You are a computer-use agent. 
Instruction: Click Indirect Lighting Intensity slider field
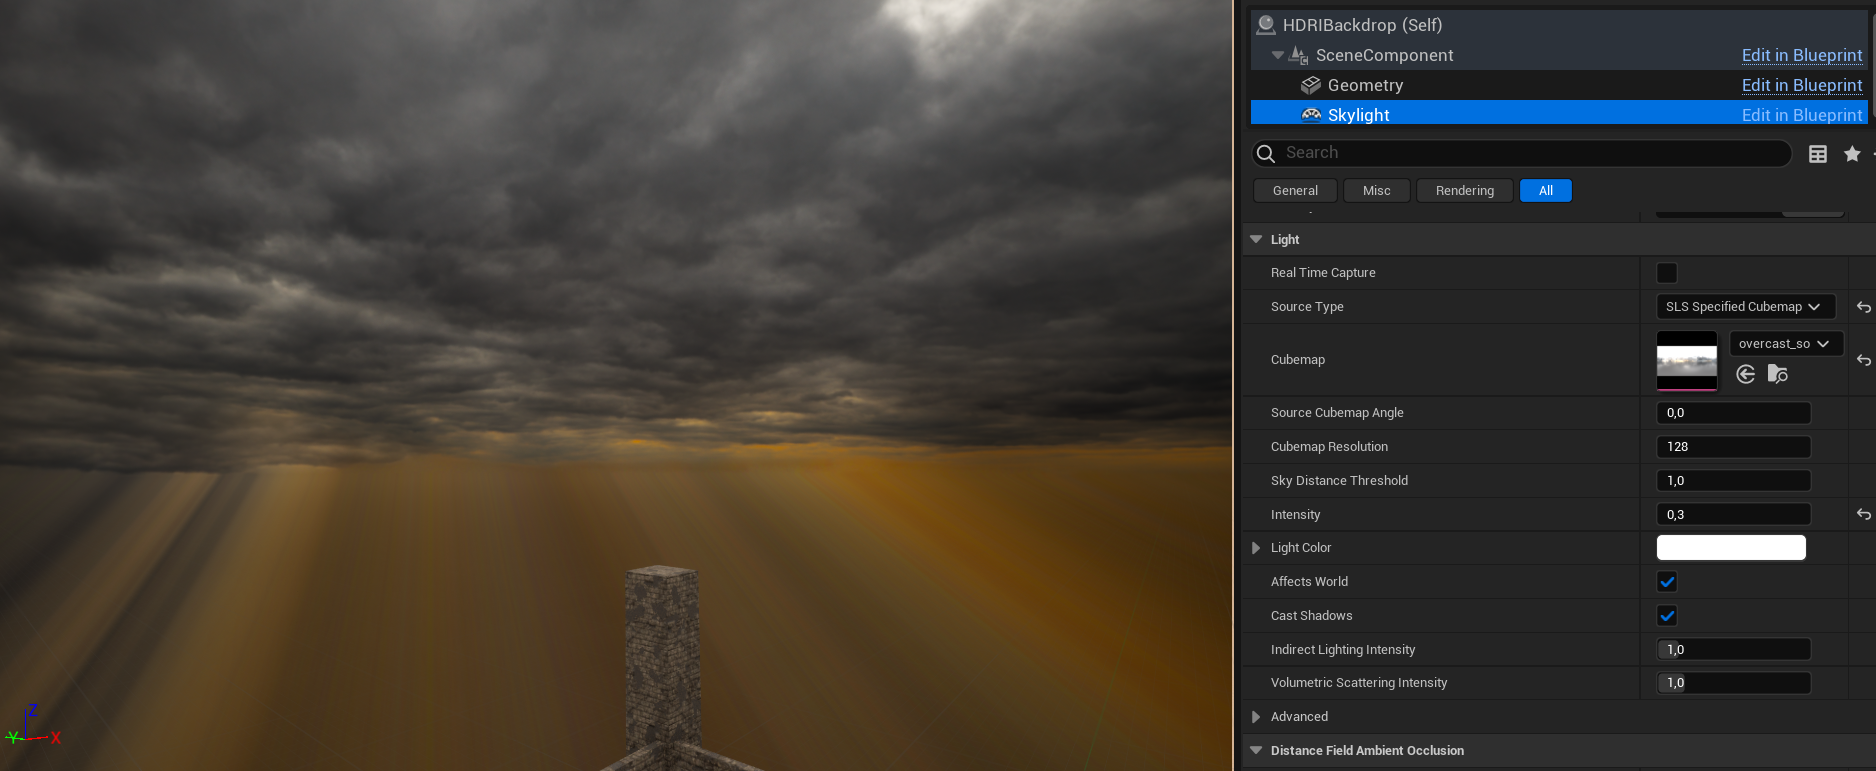pyautogui.click(x=1734, y=650)
